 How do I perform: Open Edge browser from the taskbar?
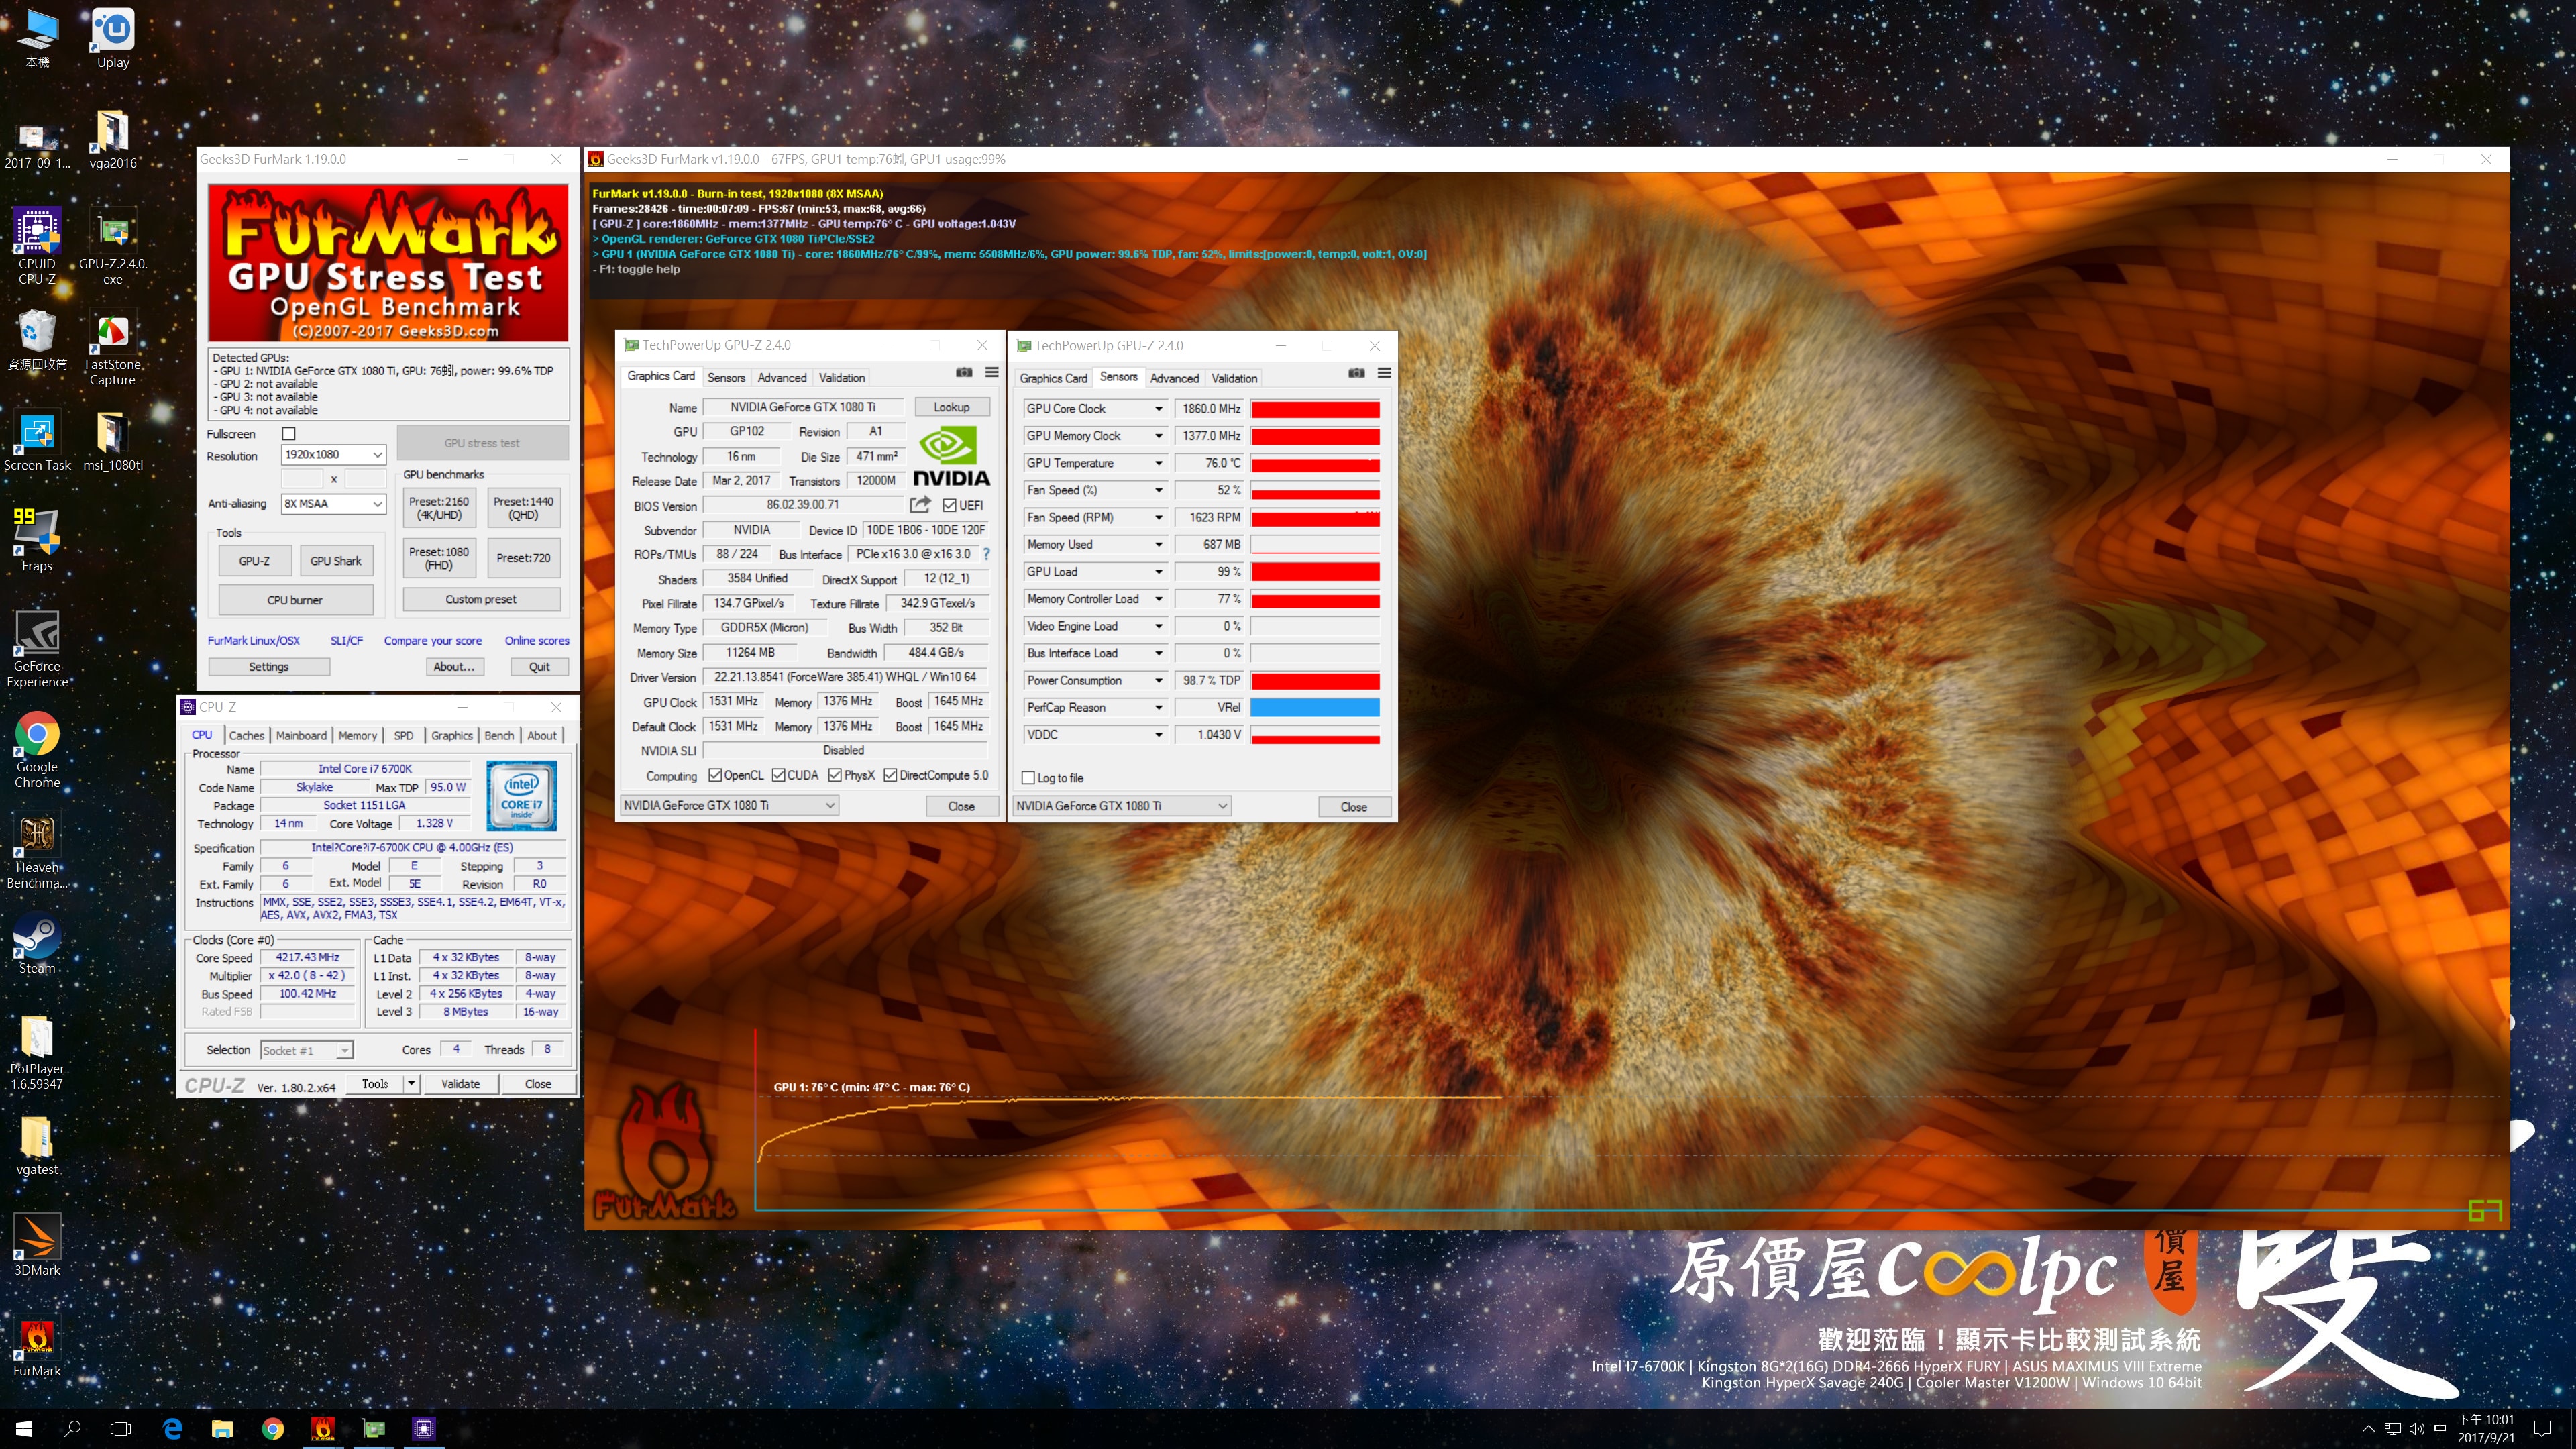(172, 1429)
